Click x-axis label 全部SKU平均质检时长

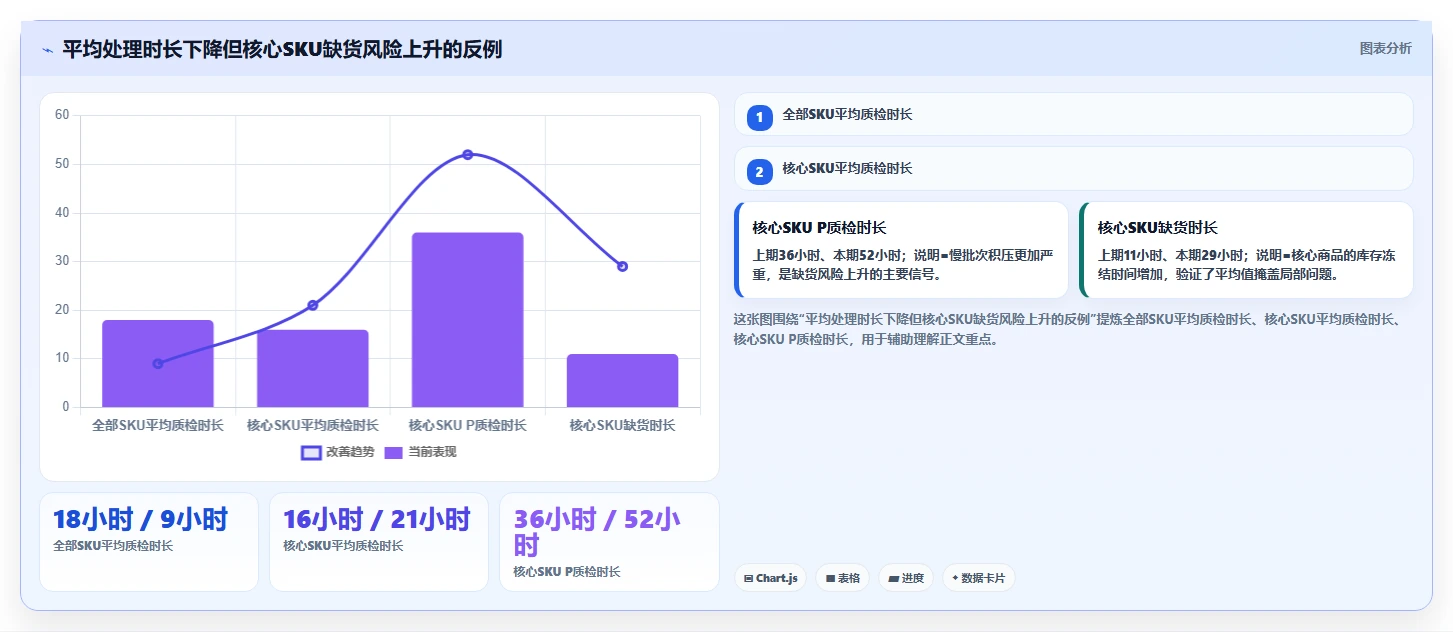point(158,425)
